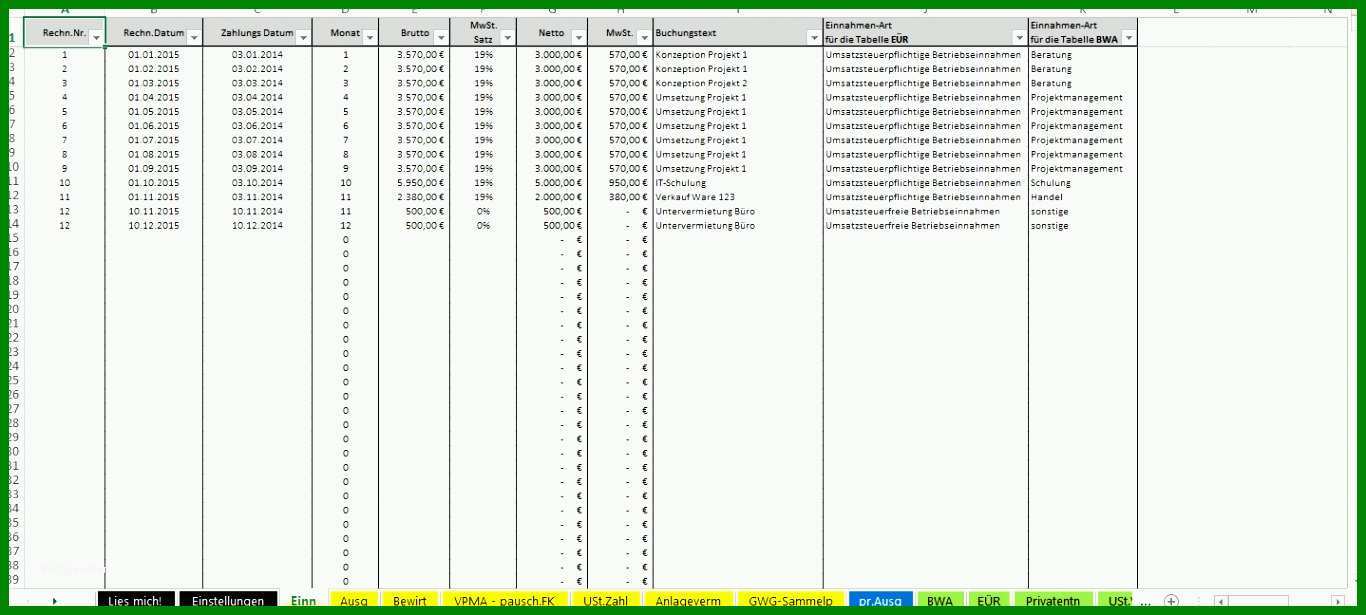Select cell with date 01.01.2015

click(x=154, y=55)
